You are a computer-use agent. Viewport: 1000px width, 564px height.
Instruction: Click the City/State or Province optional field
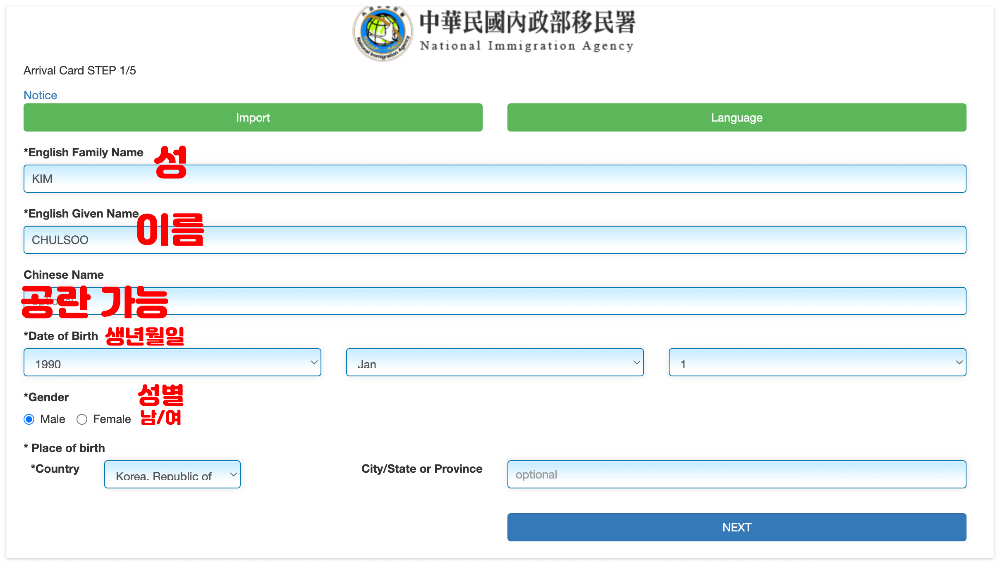click(737, 475)
